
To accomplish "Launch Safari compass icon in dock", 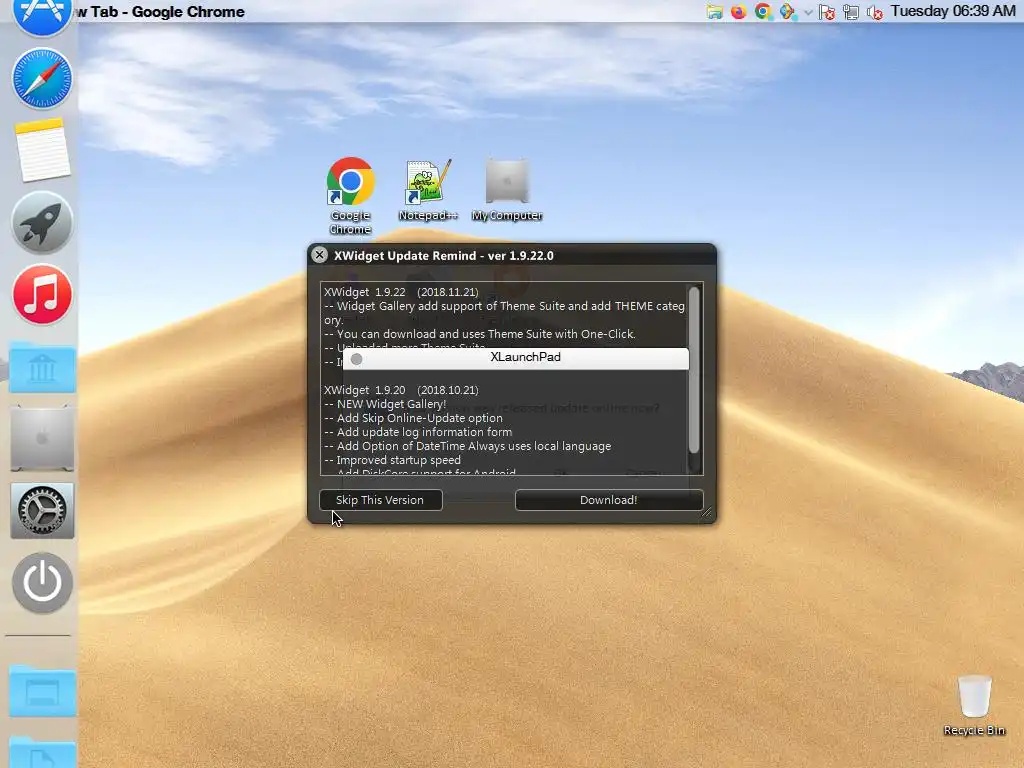I will click(x=42, y=78).
